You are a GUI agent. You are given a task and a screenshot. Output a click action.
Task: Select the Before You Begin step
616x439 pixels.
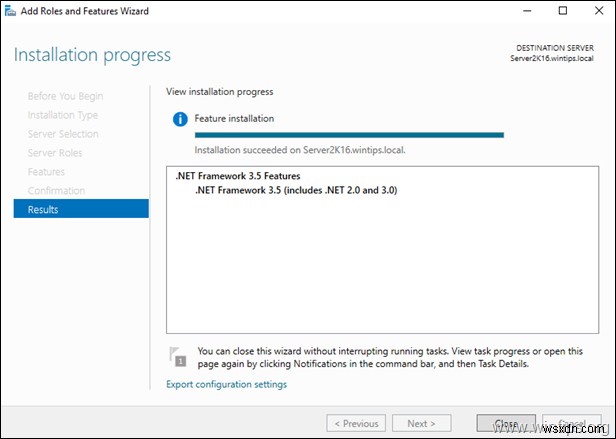coord(65,96)
